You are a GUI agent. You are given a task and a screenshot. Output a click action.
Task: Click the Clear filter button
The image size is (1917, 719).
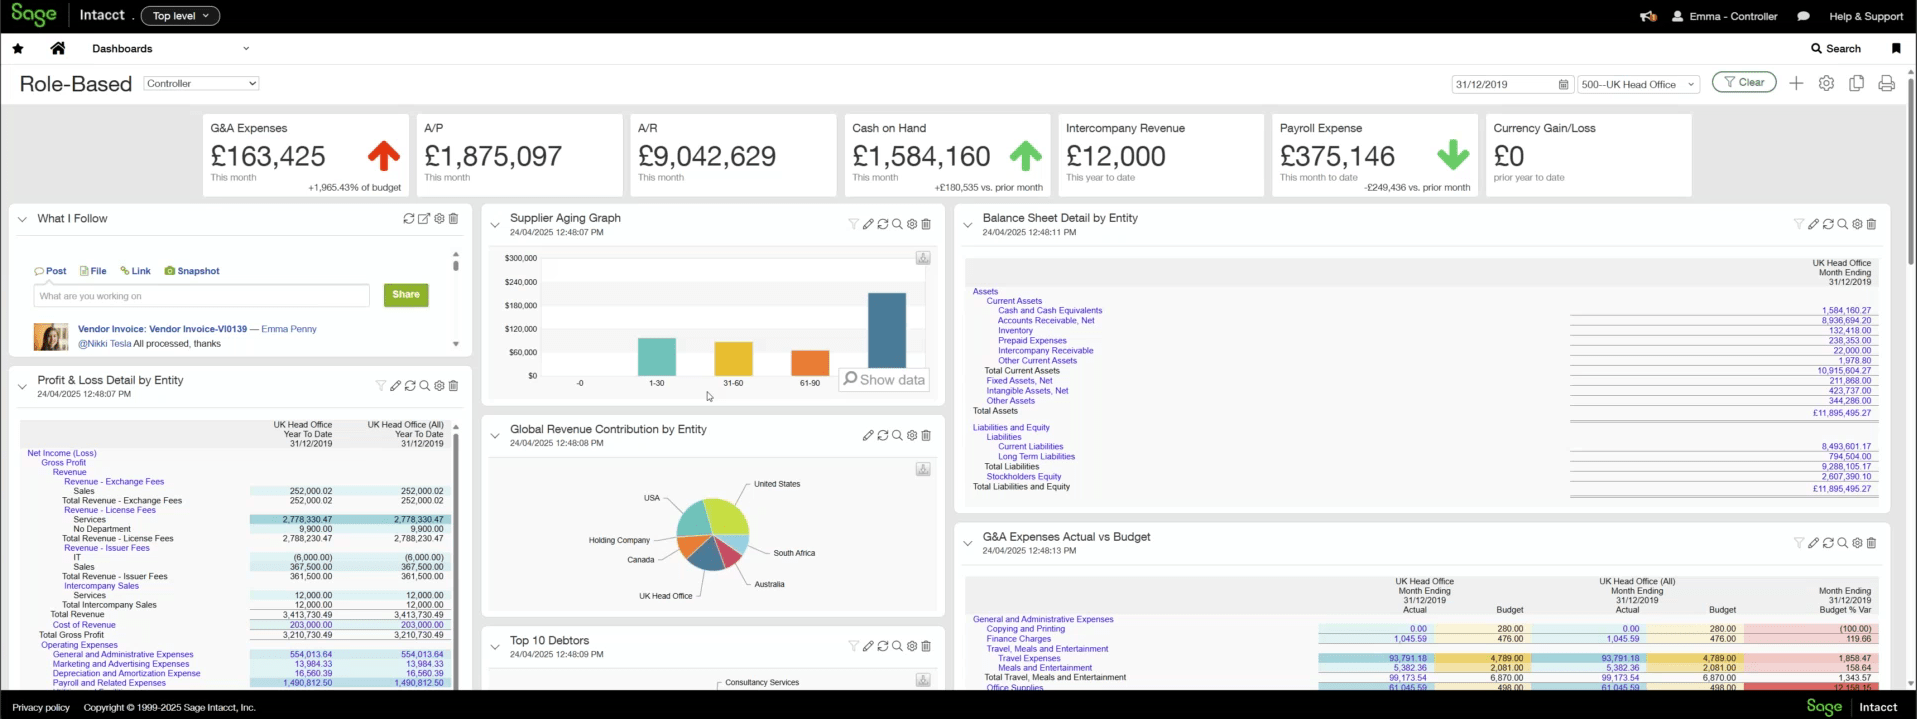coord(1744,82)
